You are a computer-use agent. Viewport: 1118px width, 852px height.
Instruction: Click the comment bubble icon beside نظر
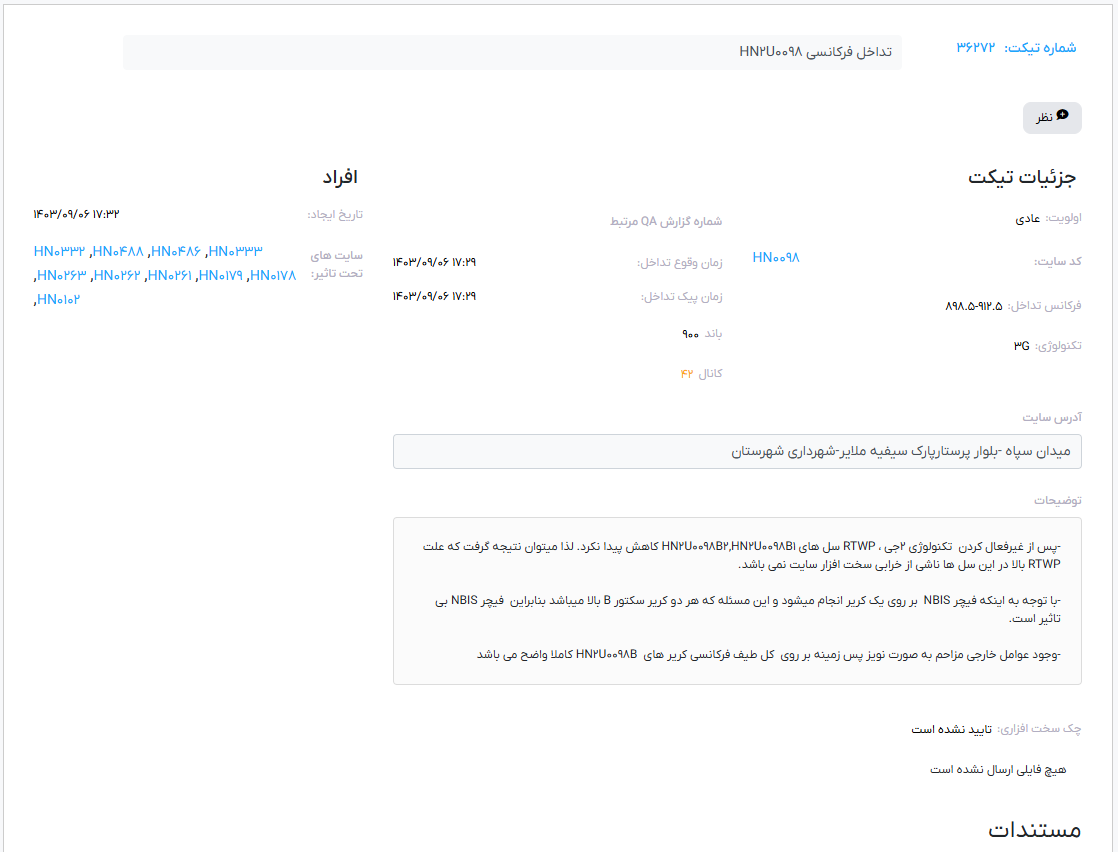[x=1062, y=115]
